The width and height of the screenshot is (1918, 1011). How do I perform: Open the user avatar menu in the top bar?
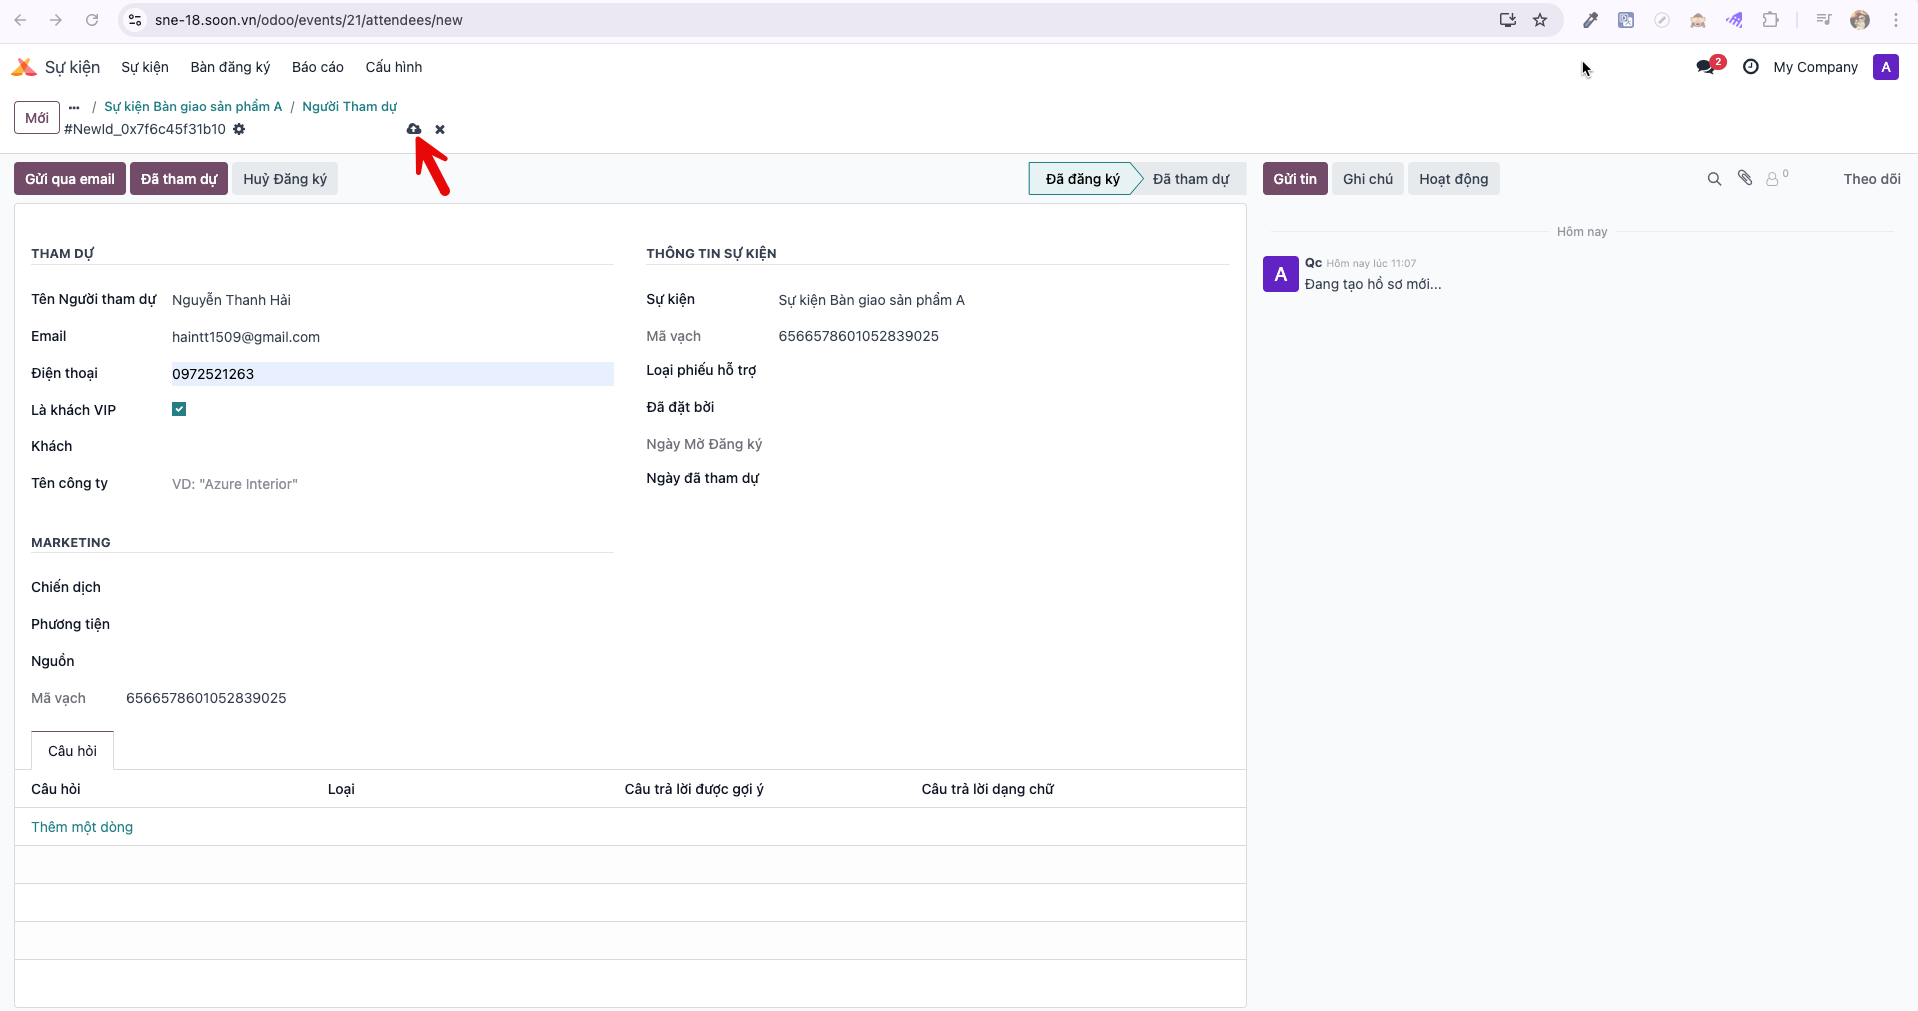1886,67
